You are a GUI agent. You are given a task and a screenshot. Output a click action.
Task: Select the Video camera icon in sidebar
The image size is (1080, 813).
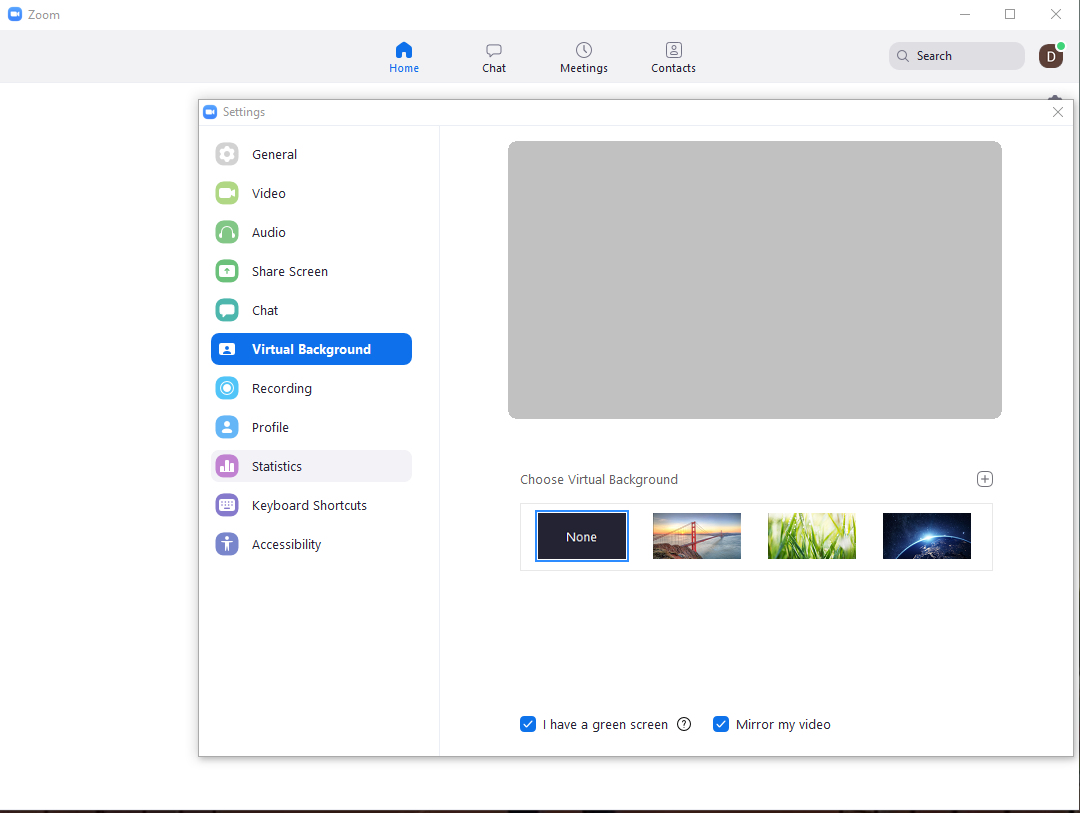coord(227,193)
